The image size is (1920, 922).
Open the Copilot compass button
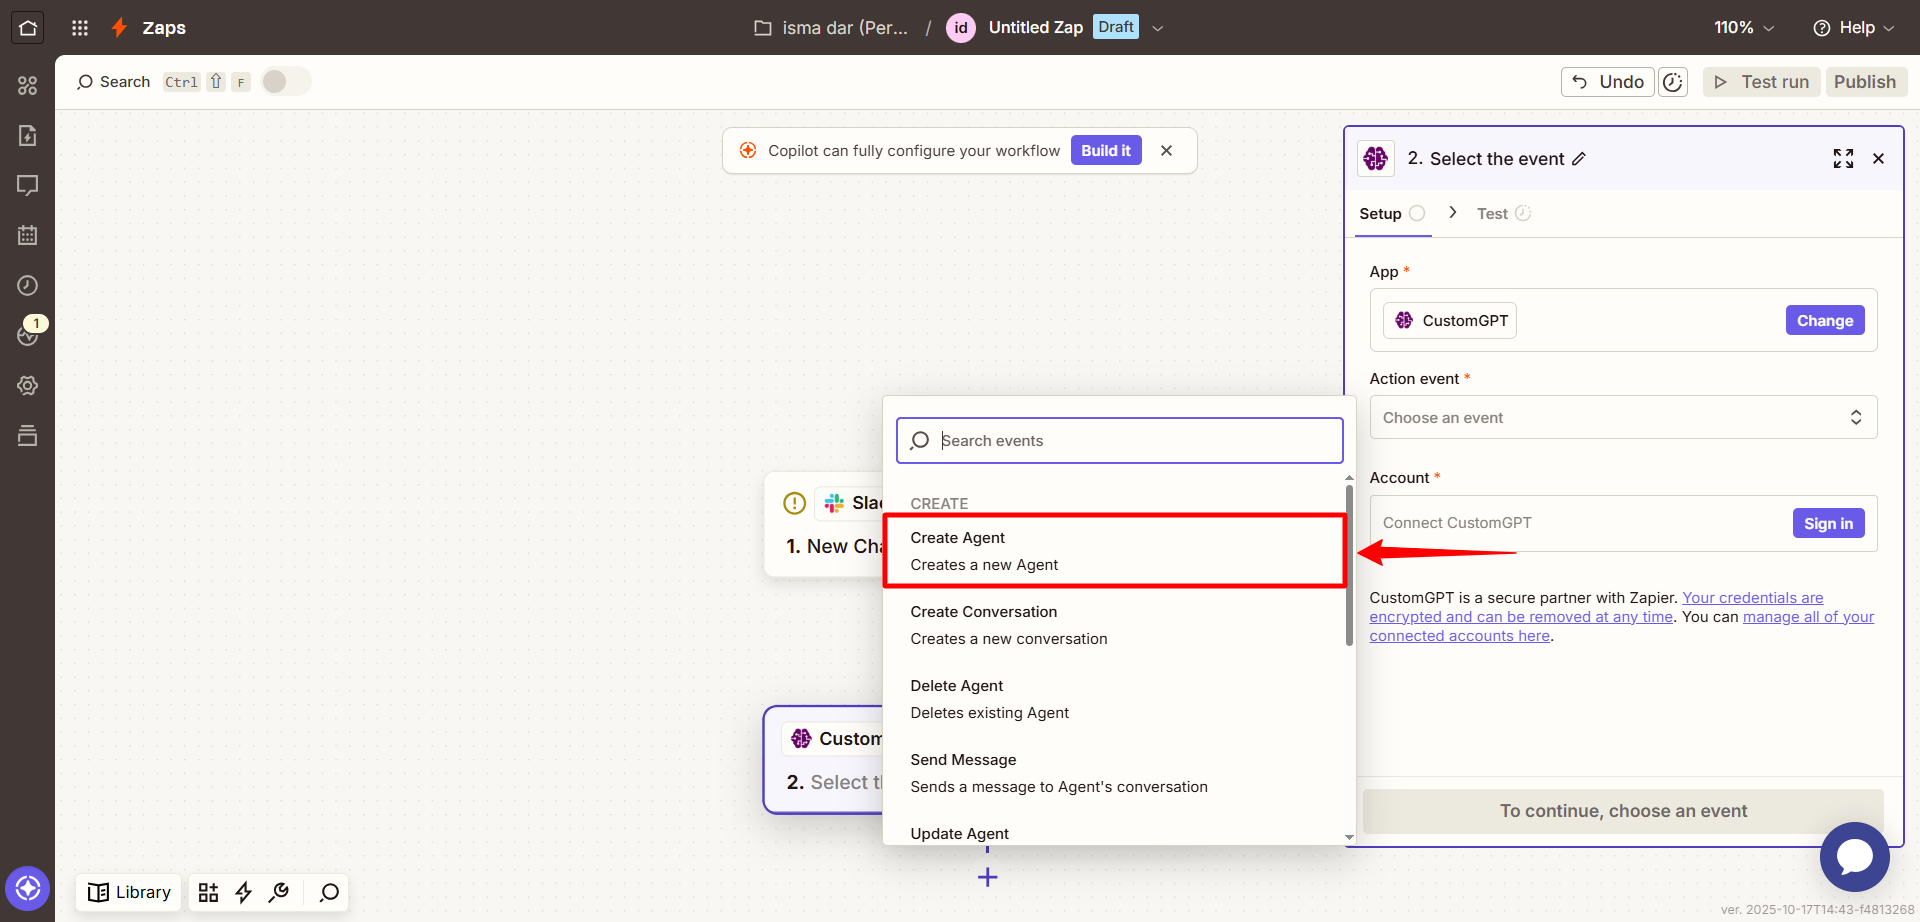[27, 888]
